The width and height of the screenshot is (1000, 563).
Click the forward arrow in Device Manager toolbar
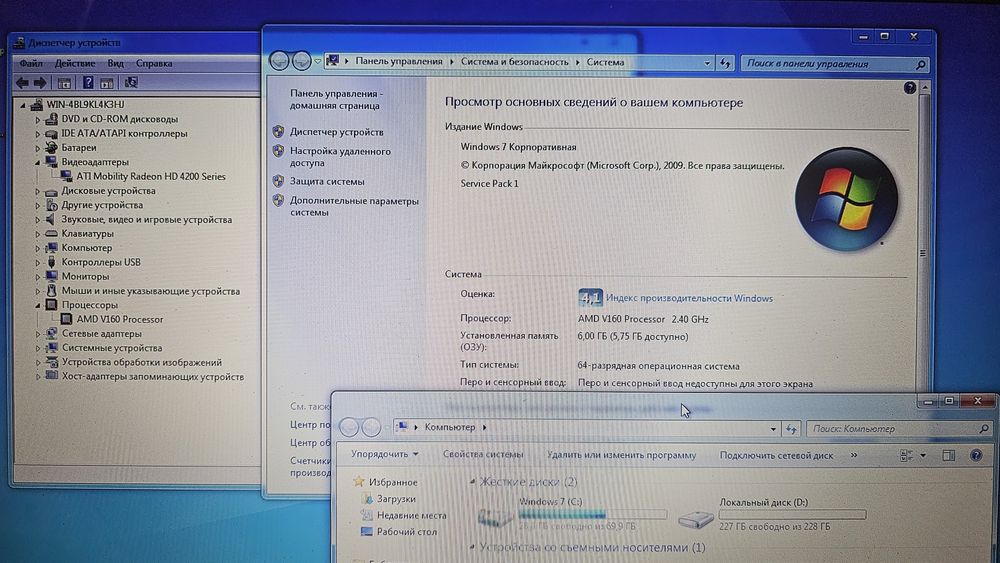tap(40, 82)
